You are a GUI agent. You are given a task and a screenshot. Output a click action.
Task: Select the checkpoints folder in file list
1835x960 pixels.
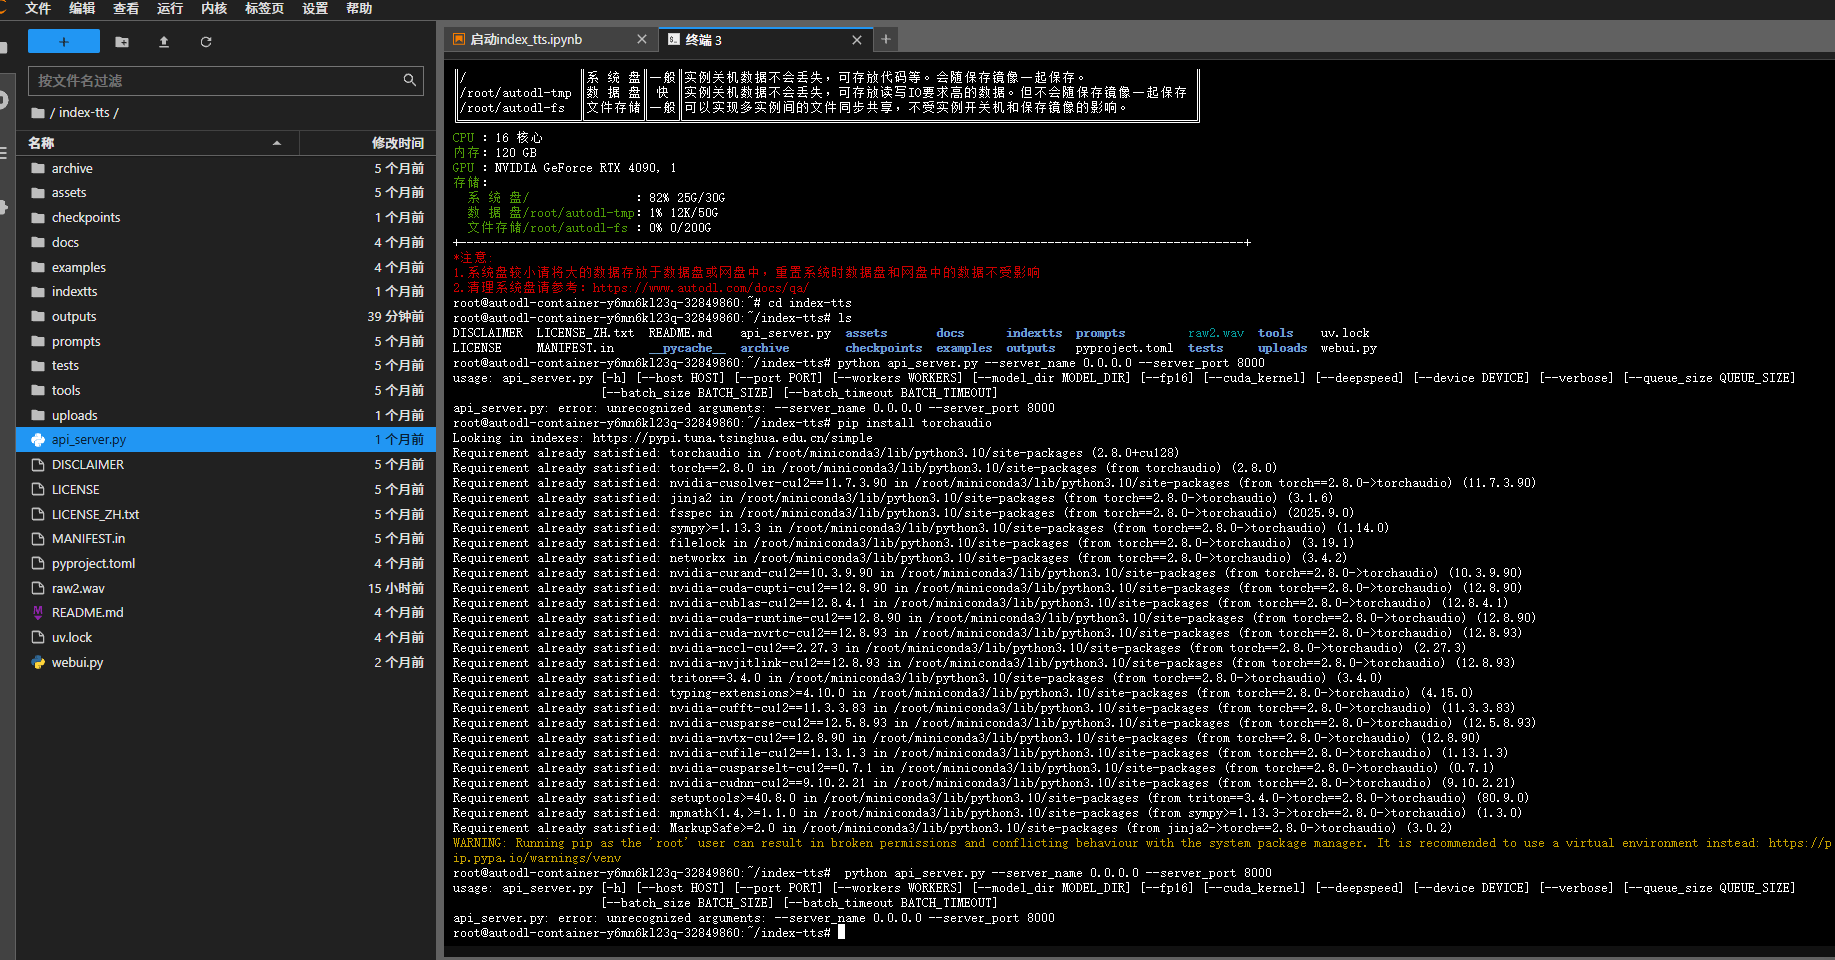(x=86, y=218)
